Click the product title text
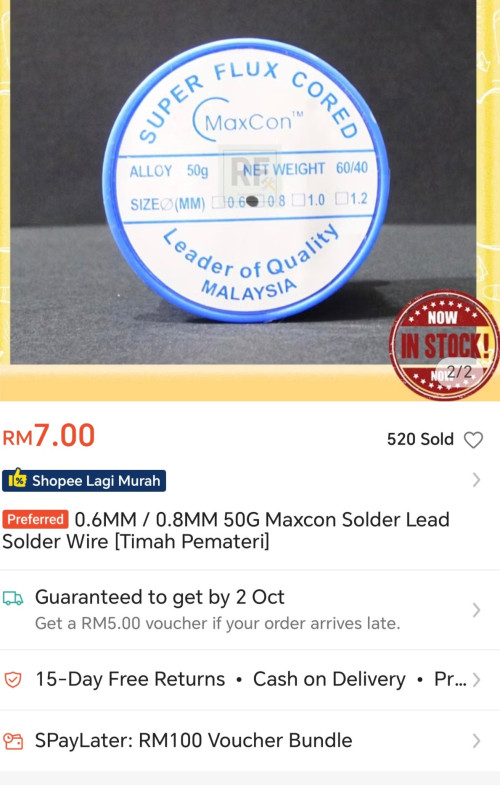 [x=226, y=530]
